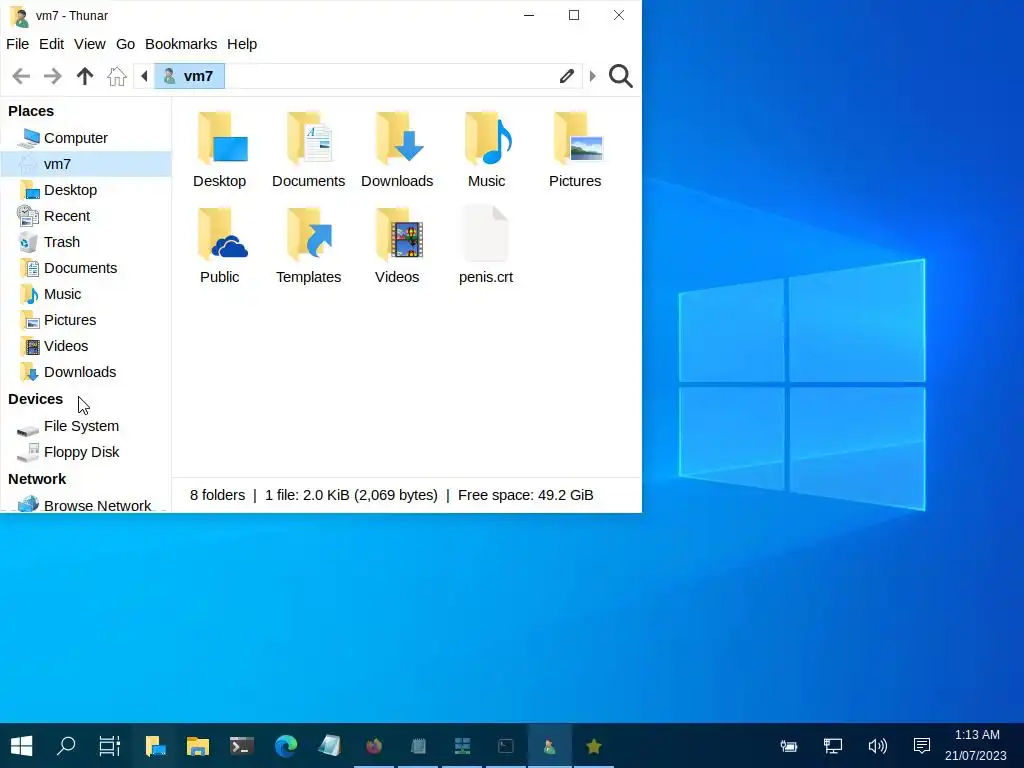Click the Places sidebar heading

[31, 111]
